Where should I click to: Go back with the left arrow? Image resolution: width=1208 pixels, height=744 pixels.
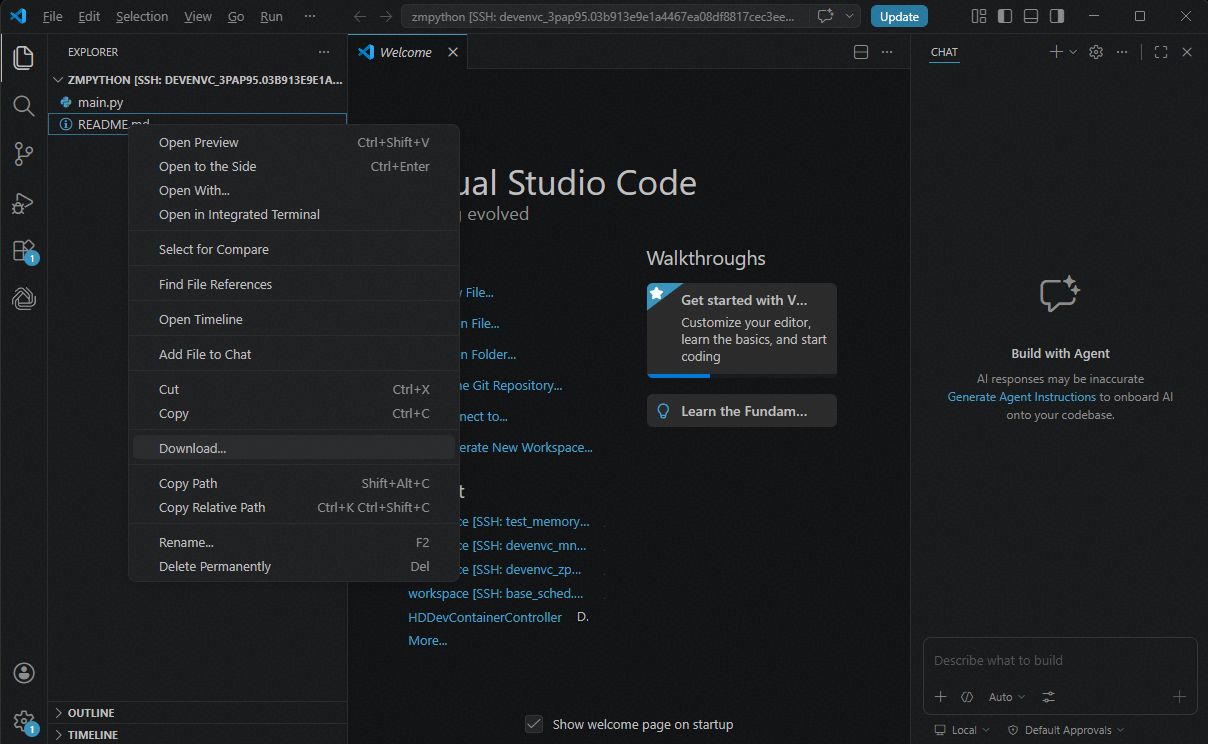[360, 16]
